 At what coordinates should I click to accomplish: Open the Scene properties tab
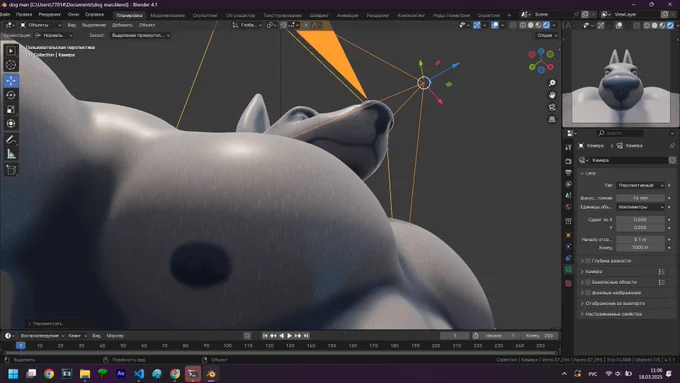(x=568, y=196)
